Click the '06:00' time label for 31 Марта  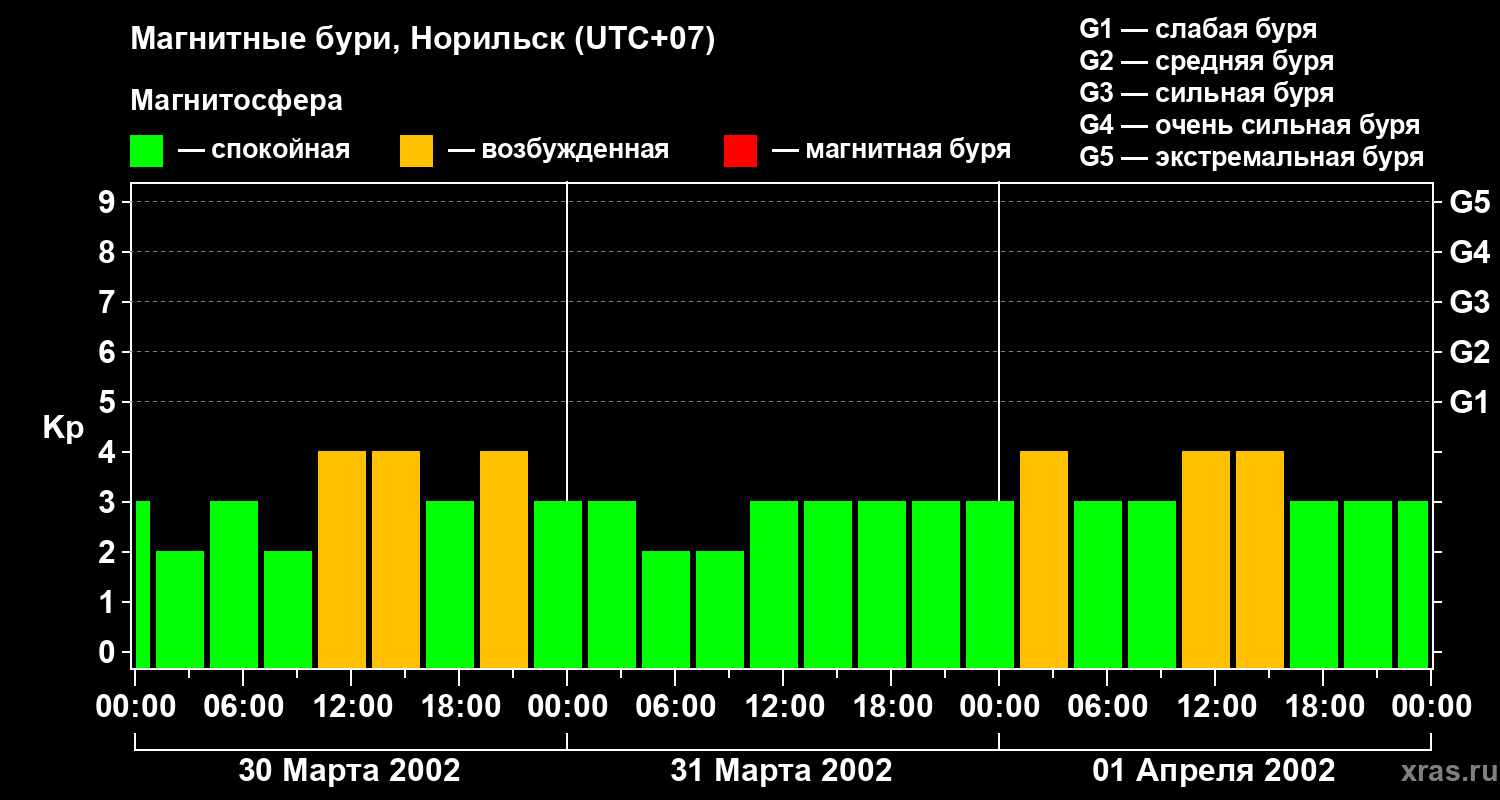coord(674,707)
